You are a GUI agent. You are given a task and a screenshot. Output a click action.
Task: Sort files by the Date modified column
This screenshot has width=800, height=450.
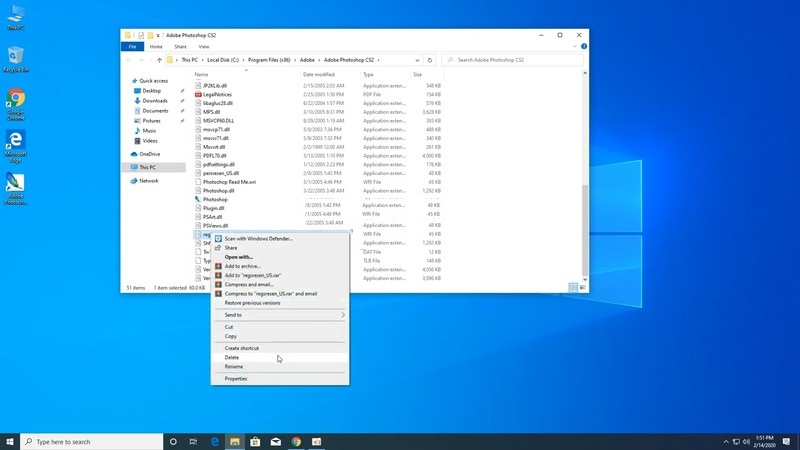[320, 74]
